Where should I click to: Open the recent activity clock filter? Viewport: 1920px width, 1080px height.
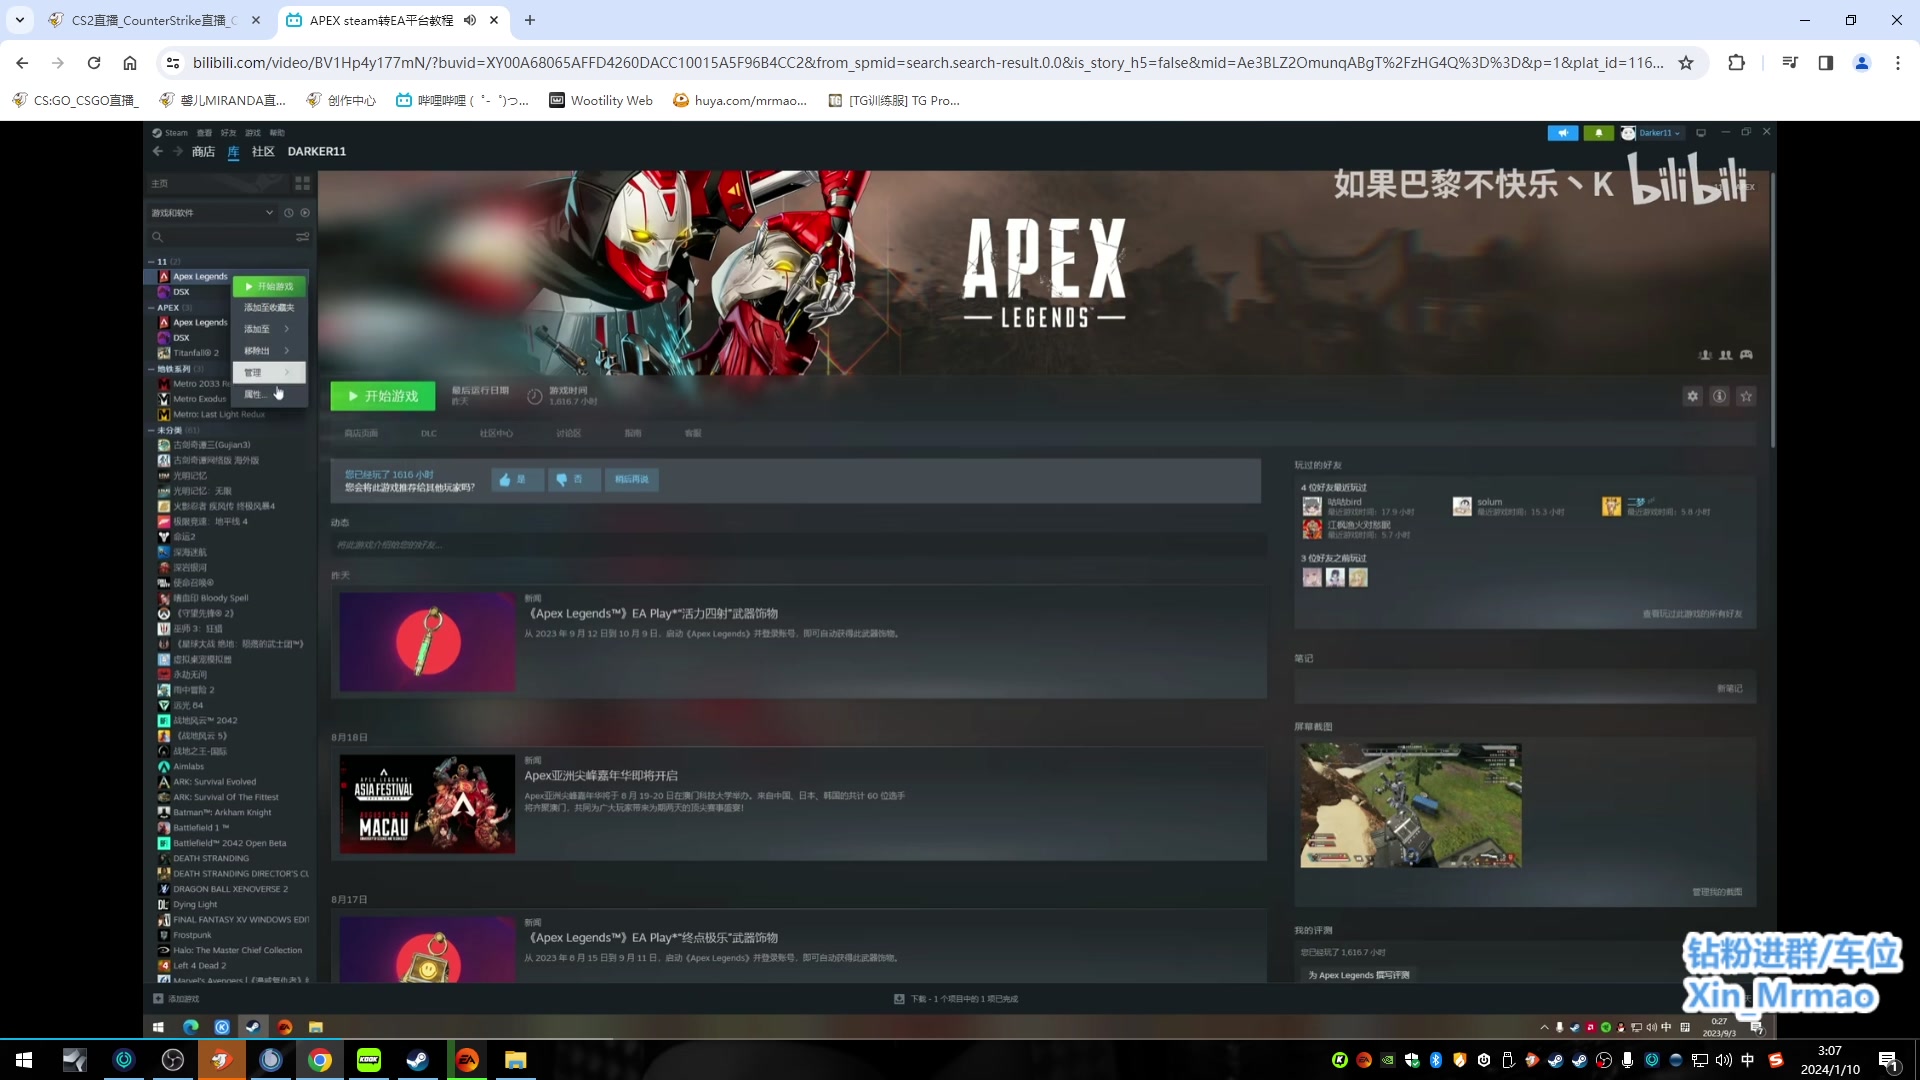288,213
